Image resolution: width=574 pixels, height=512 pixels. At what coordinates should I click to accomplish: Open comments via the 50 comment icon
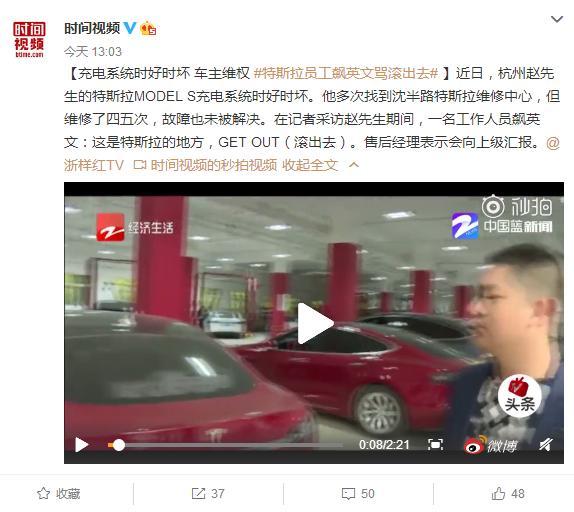(358, 493)
